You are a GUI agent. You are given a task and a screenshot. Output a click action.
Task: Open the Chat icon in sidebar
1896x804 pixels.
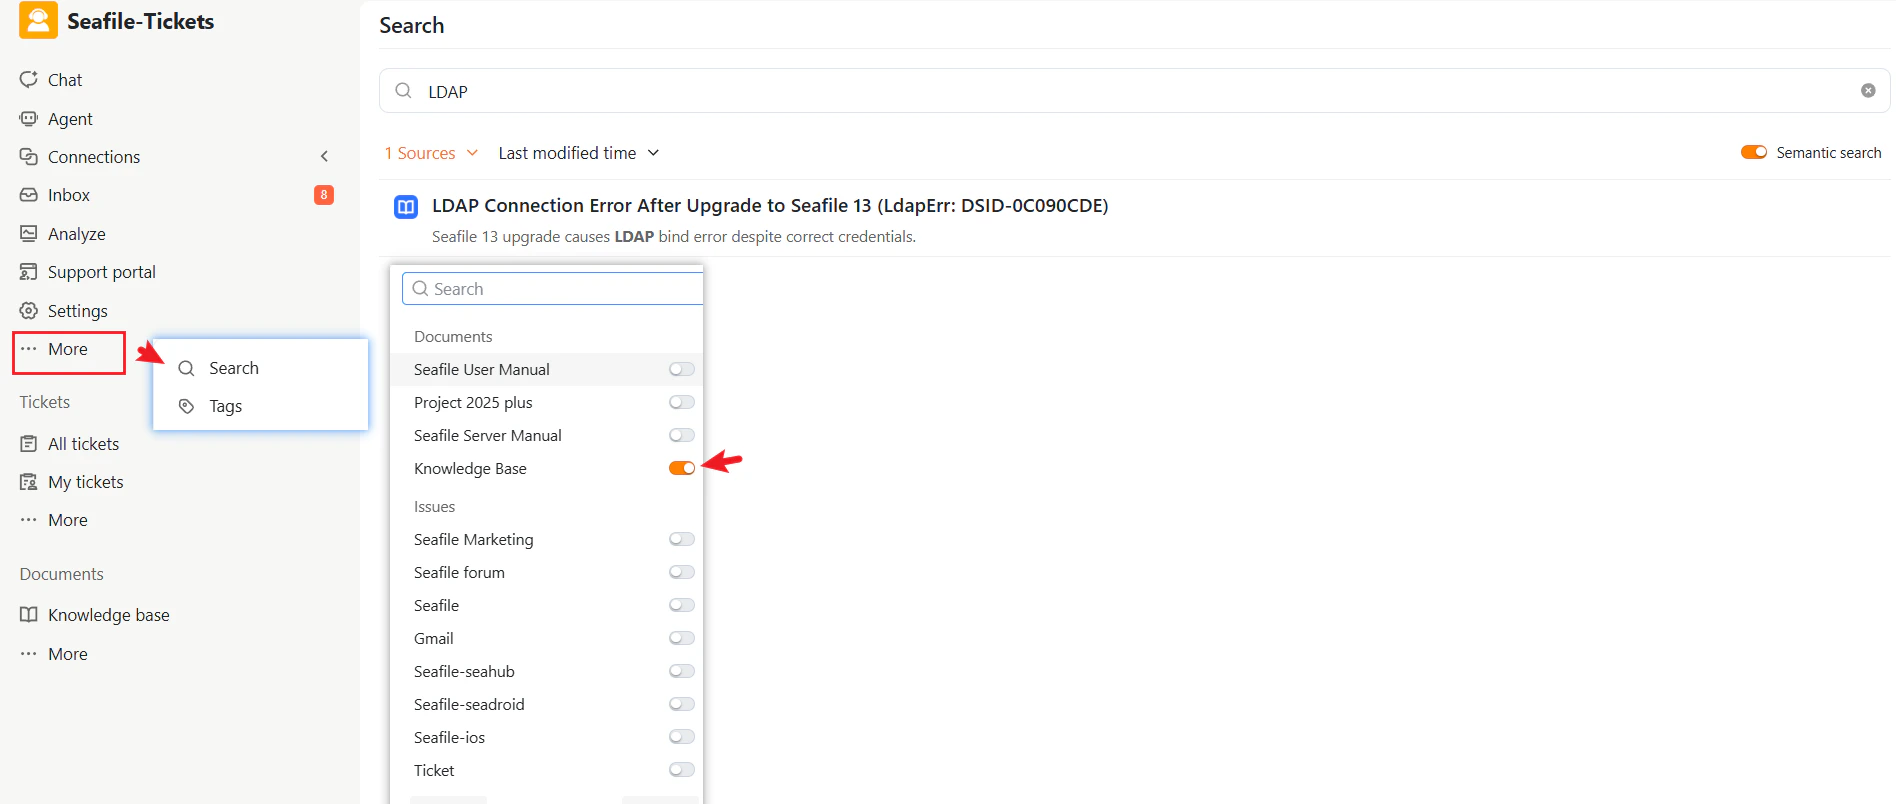click(29, 79)
